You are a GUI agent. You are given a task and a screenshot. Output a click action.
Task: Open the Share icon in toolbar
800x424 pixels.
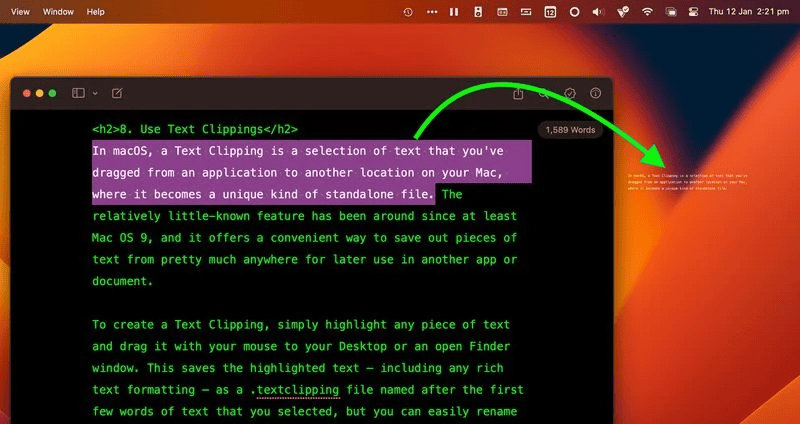(518, 93)
